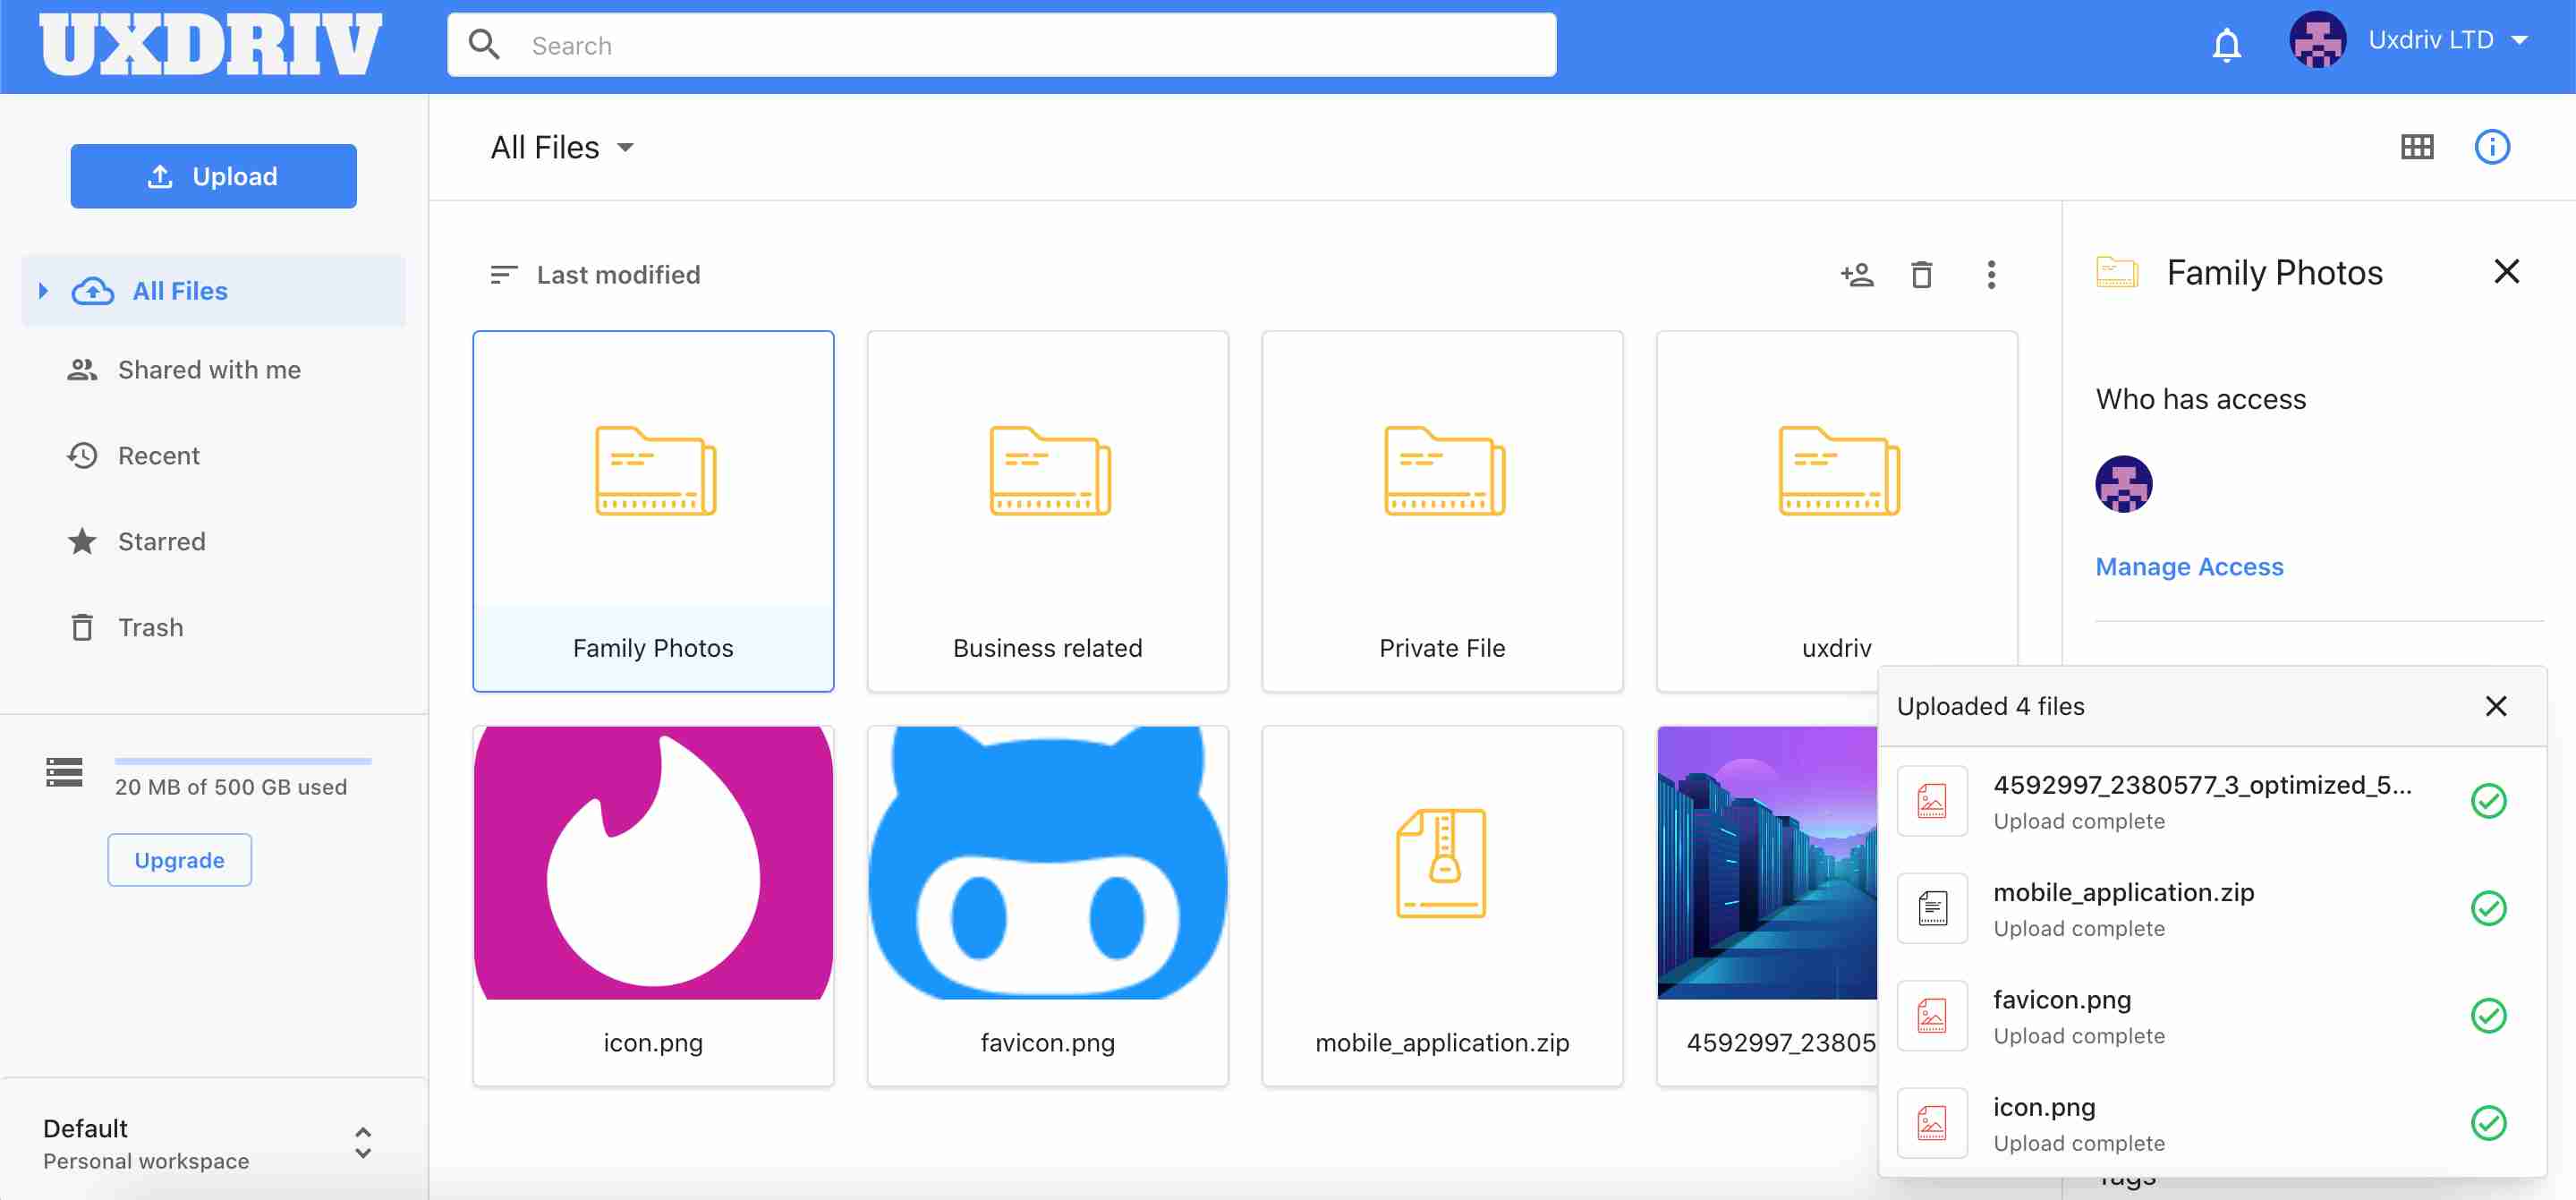Click the search magnifier icon

pos(484,45)
